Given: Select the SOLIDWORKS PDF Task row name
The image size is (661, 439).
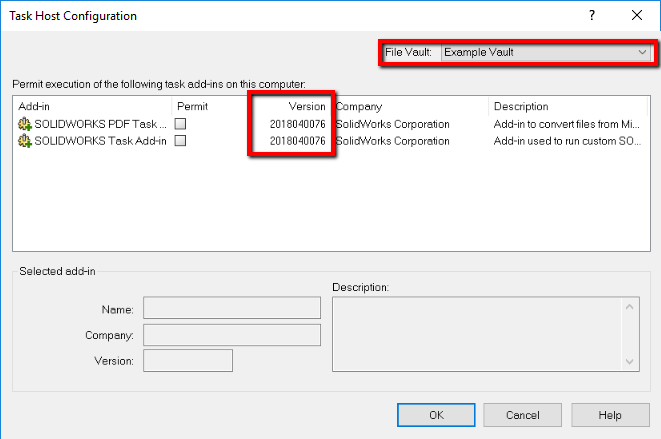Looking at the screenshot, I should tap(100, 124).
